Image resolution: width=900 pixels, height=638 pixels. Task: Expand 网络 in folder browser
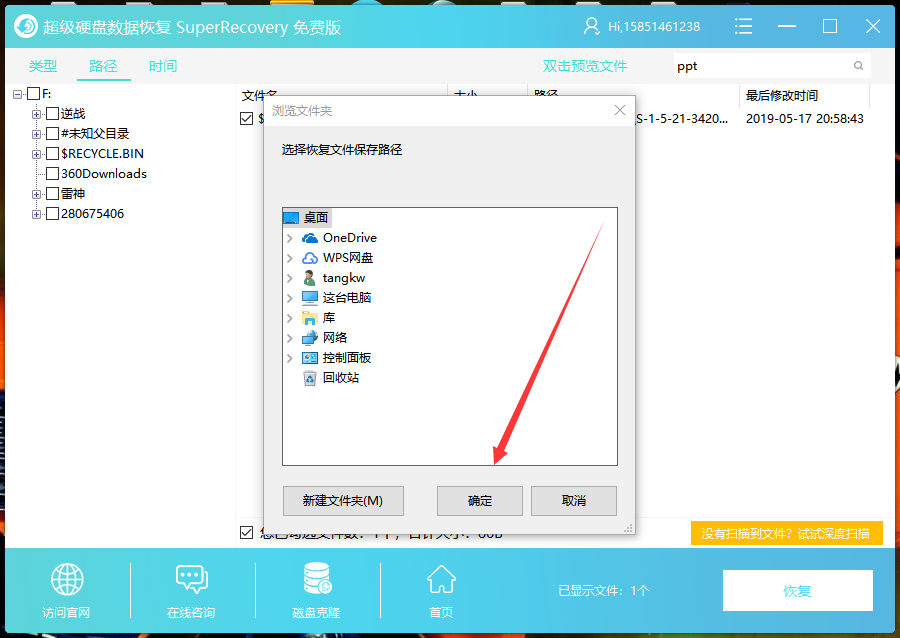coord(290,338)
